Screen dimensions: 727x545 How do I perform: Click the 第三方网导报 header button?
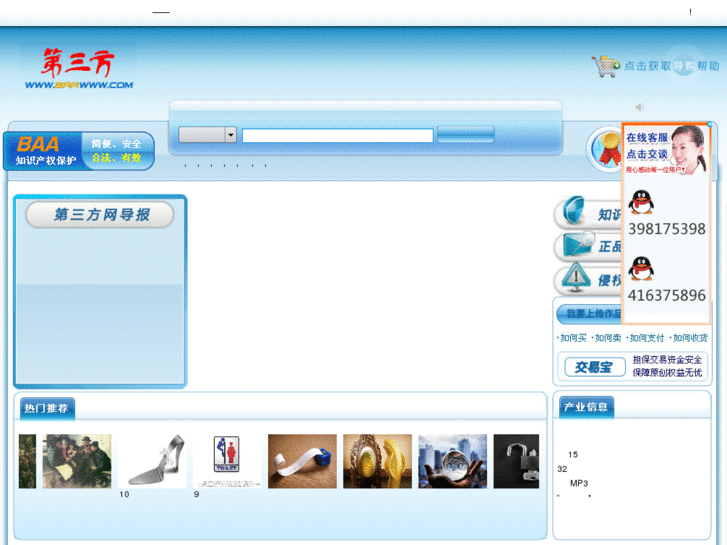click(100, 215)
